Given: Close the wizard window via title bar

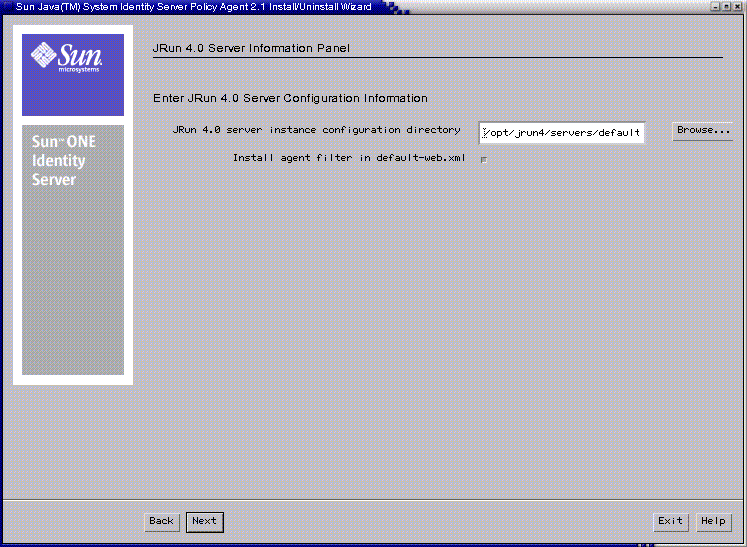Looking at the screenshot, I should click(x=737, y=7).
